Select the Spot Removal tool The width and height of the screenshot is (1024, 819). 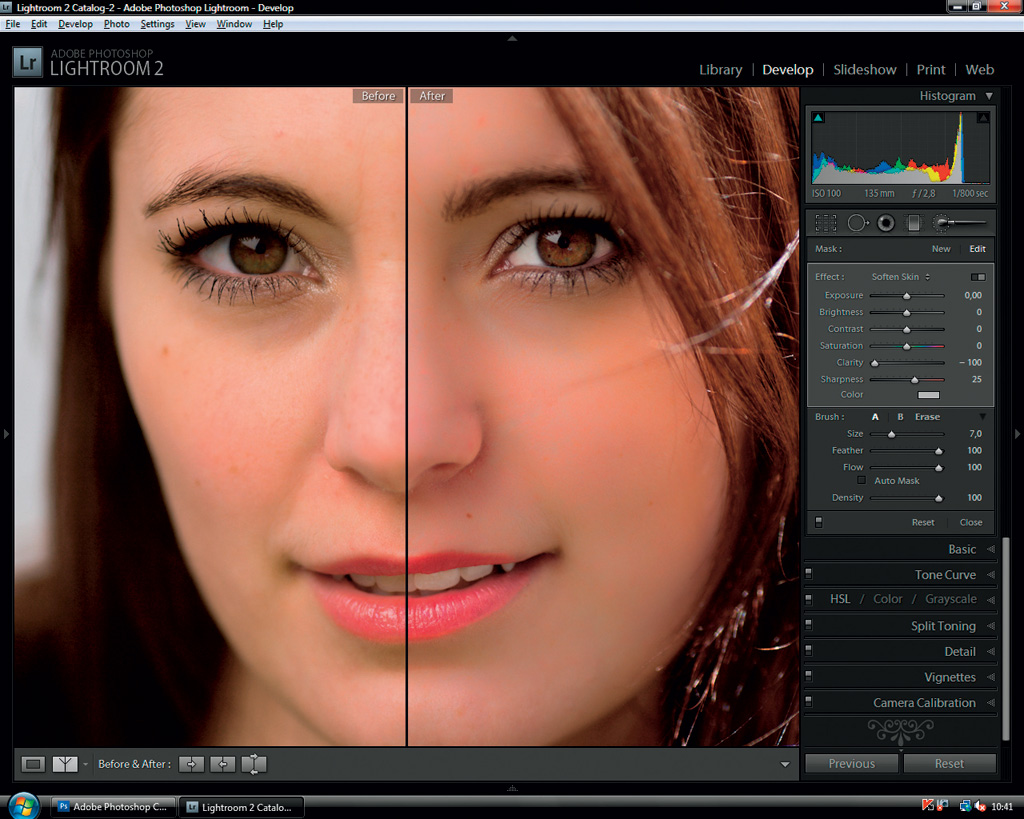[857, 223]
